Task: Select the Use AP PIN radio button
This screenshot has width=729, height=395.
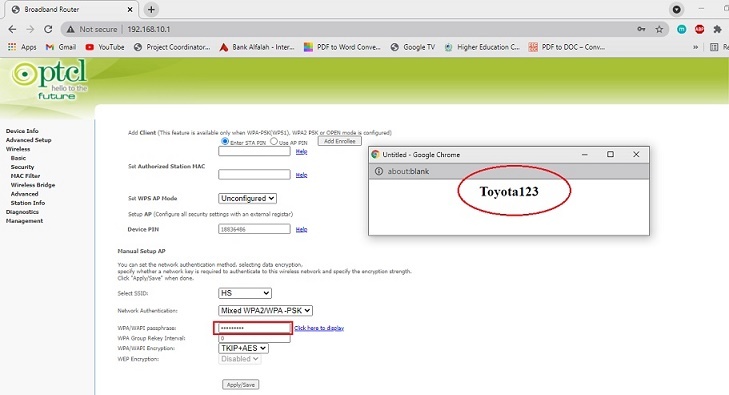Action: [x=274, y=141]
